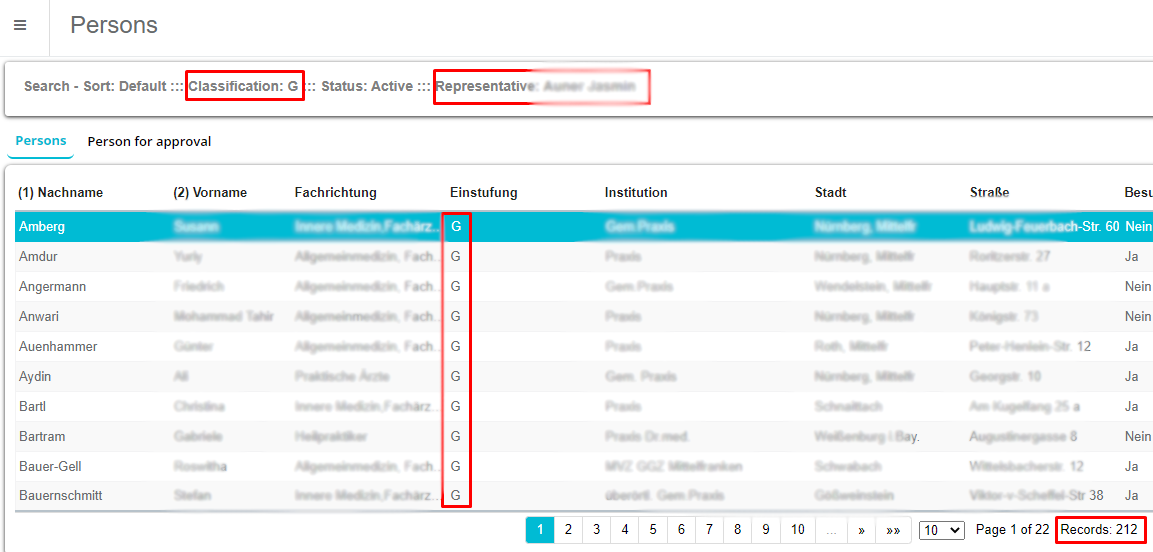This screenshot has height=552, width=1153.
Task: Go to page 5
Action: 653,530
